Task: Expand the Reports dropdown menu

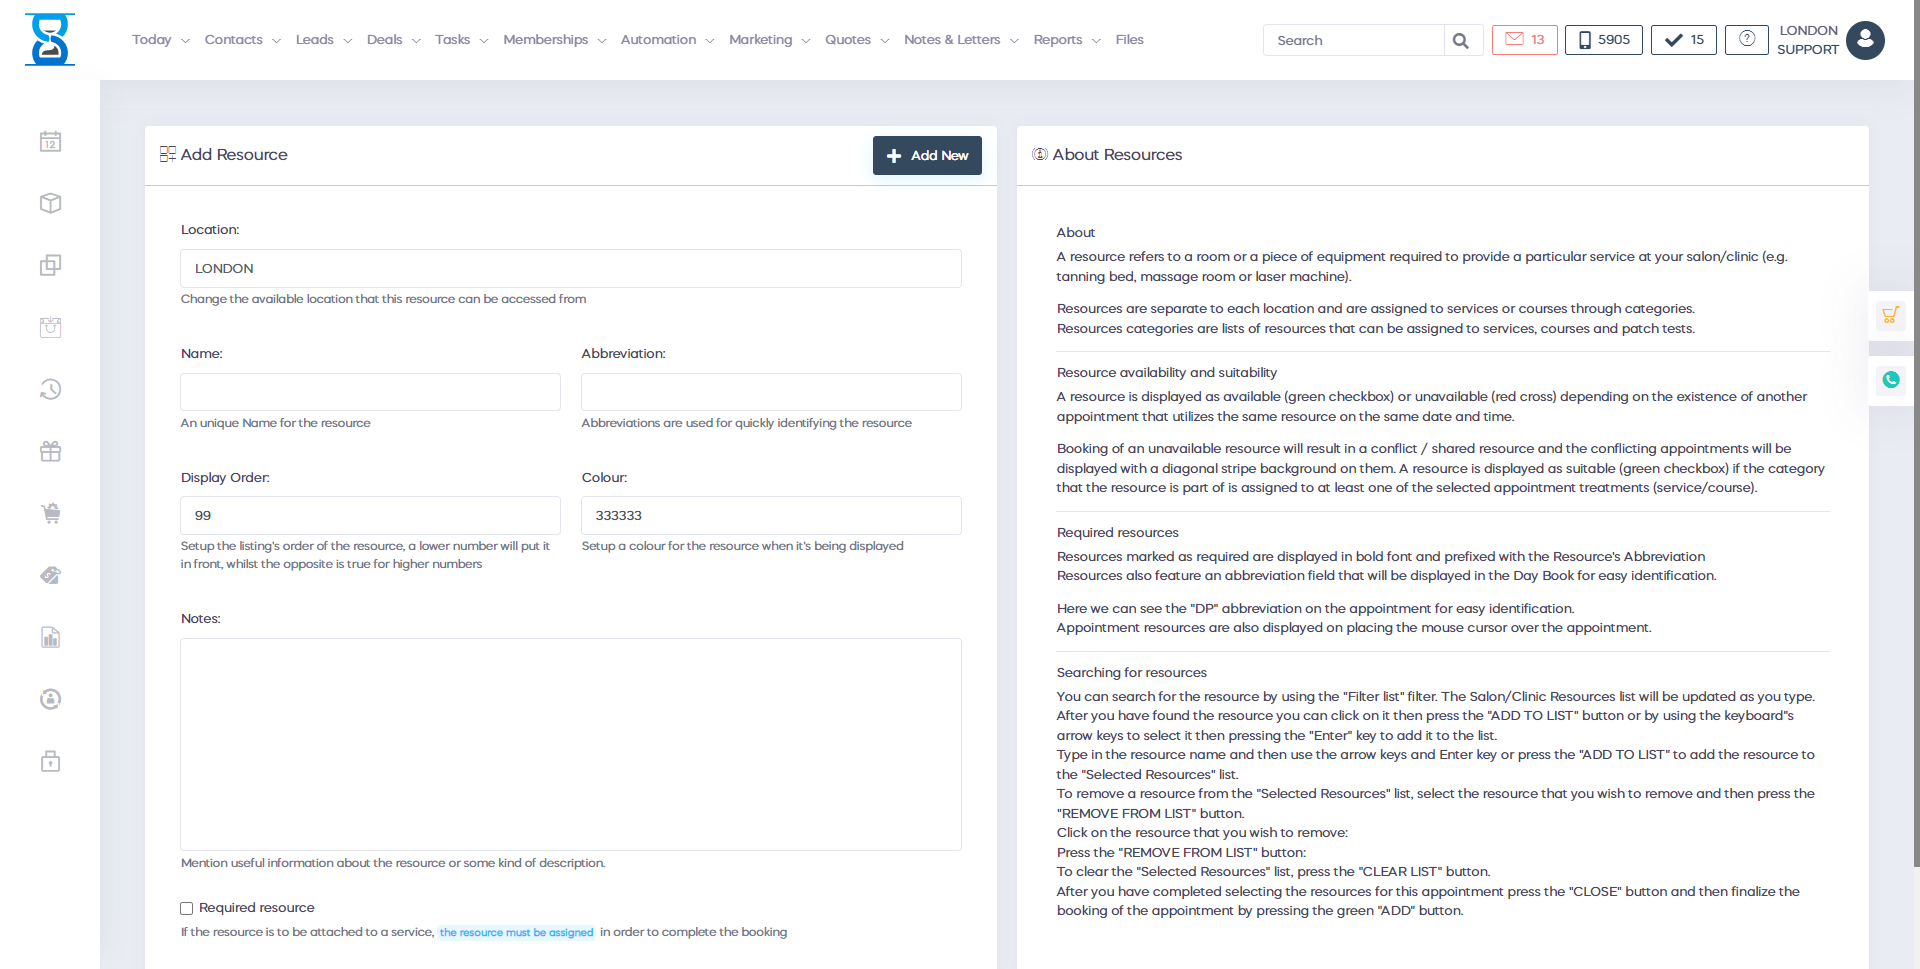Action: pos(1066,40)
